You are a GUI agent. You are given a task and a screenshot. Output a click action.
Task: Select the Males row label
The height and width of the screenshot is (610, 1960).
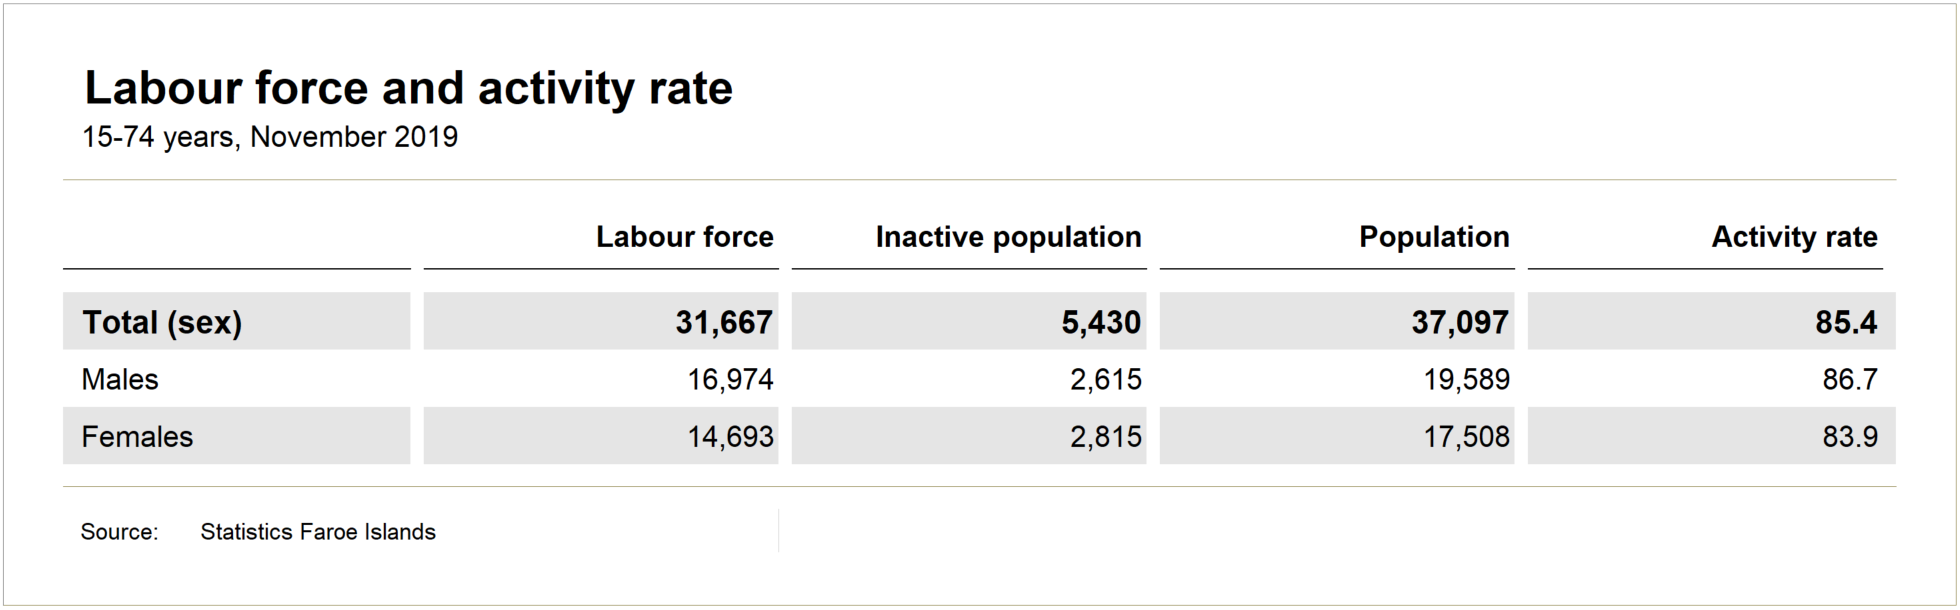click(x=120, y=380)
